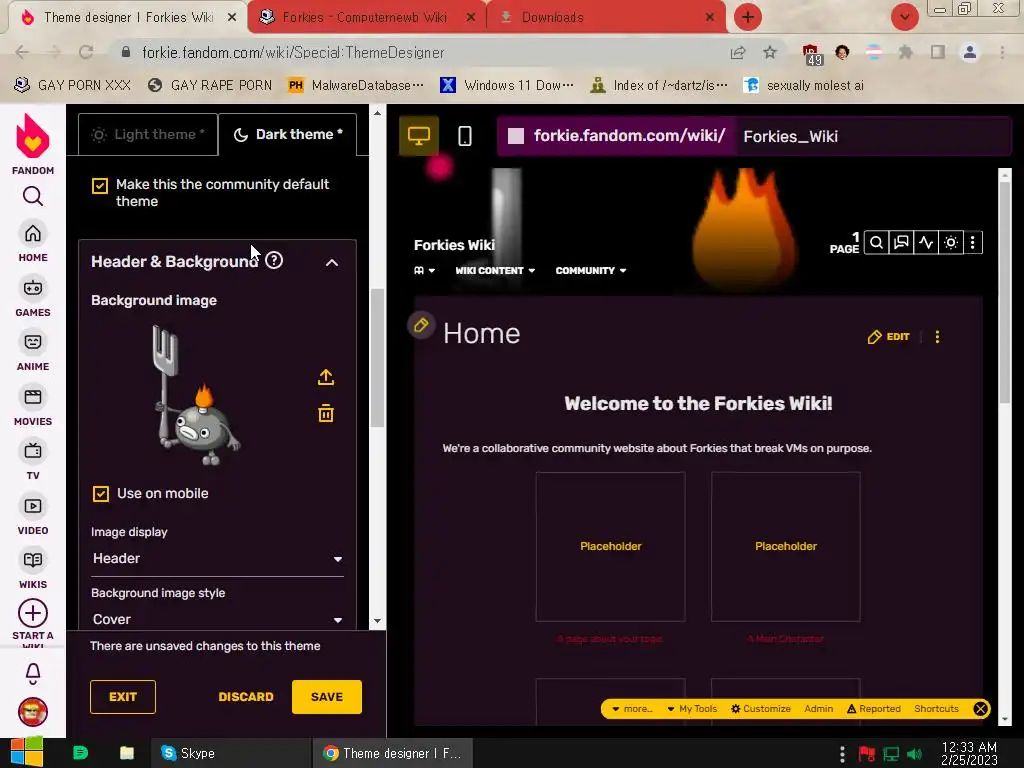Open the Fandom search magnifier
The height and width of the screenshot is (768, 1024).
coord(33,196)
